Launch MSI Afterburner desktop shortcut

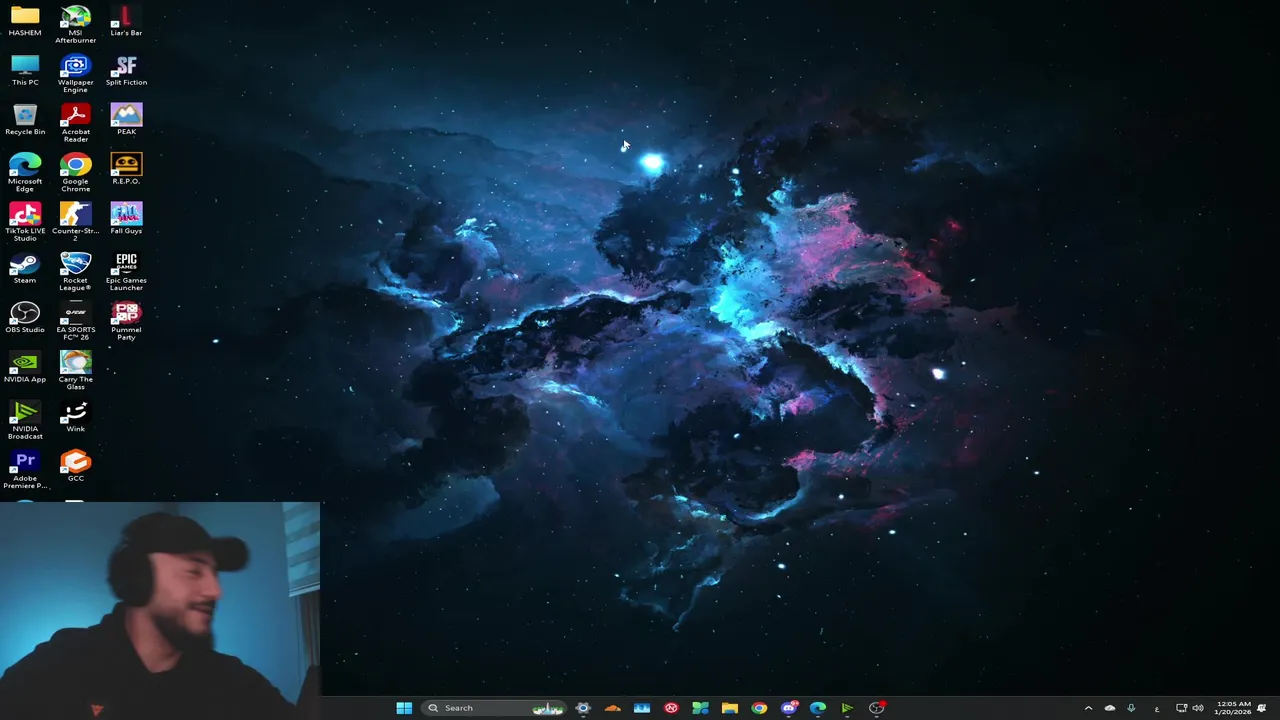(75, 24)
